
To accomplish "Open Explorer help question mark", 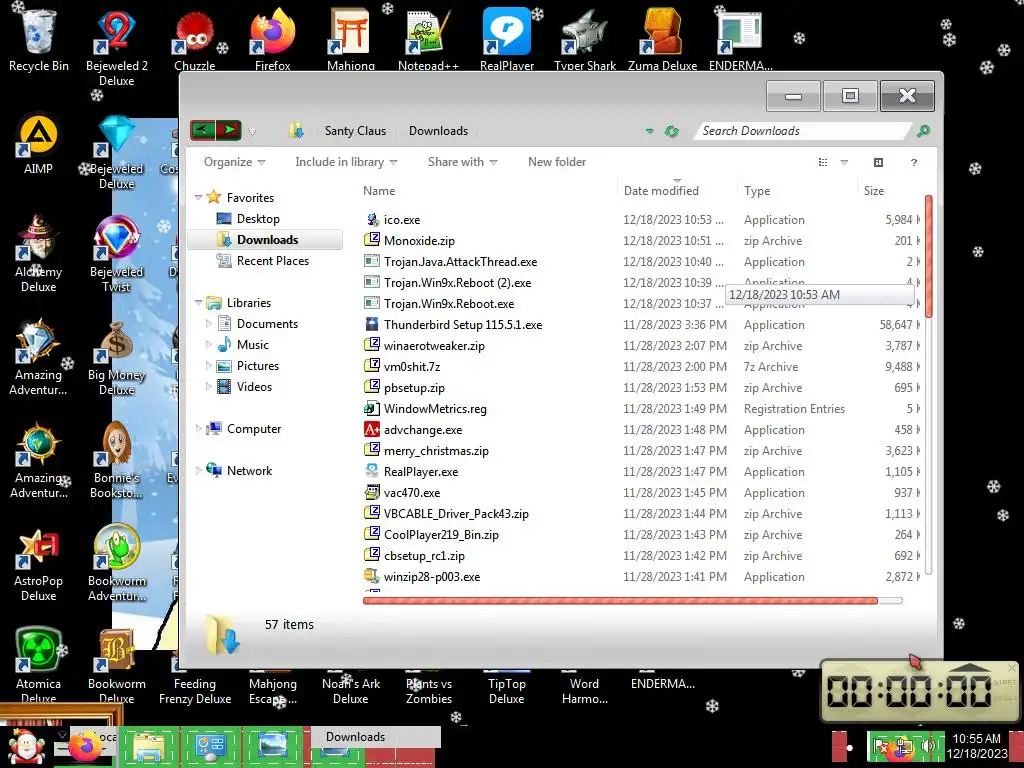I will pyautogui.click(x=914, y=162).
